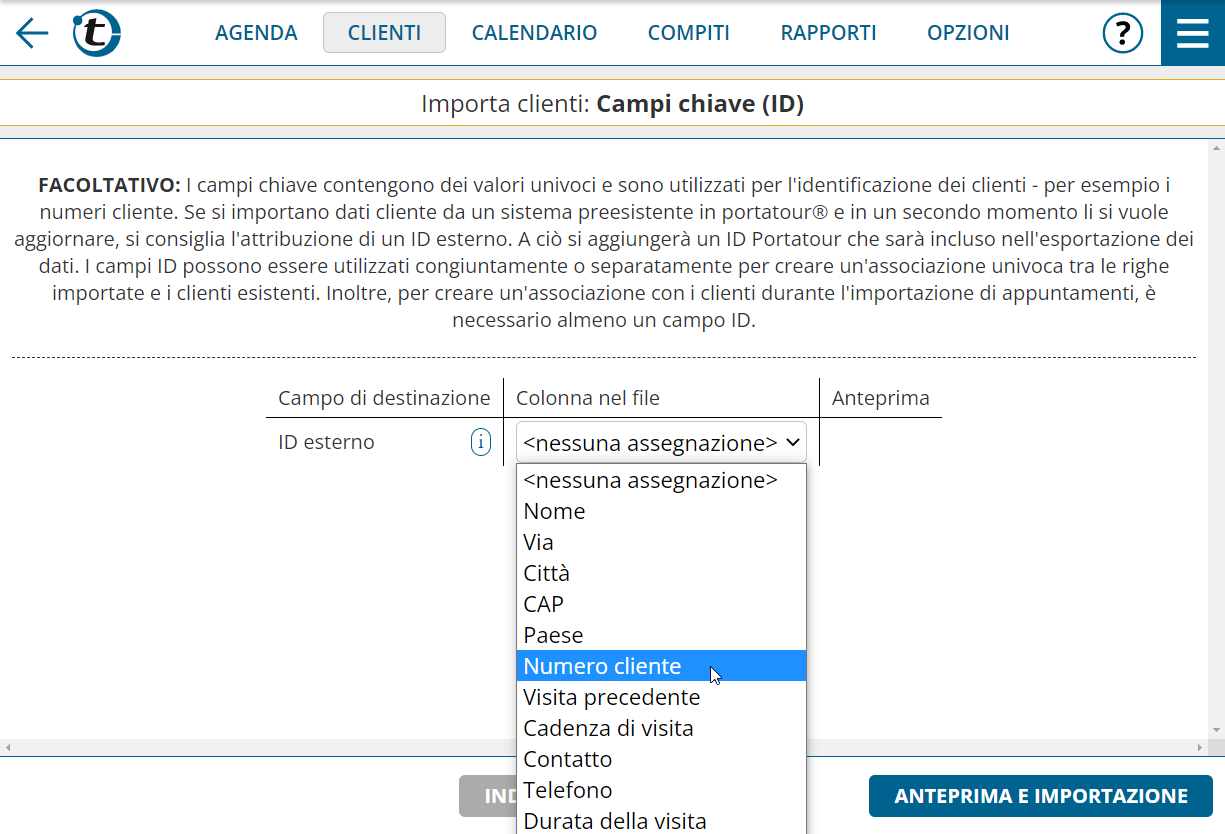Select 'Telefono' in dropdown list
1225x834 pixels.
[568, 790]
